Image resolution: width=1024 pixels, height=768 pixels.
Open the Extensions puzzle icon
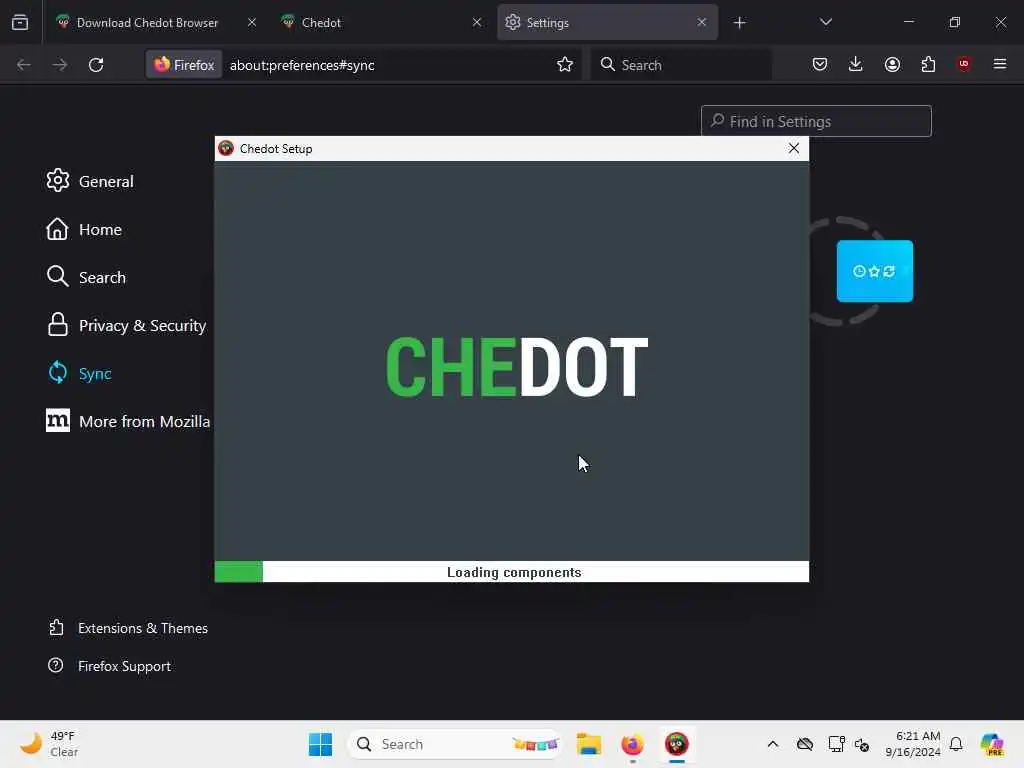click(x=928, y=64)
